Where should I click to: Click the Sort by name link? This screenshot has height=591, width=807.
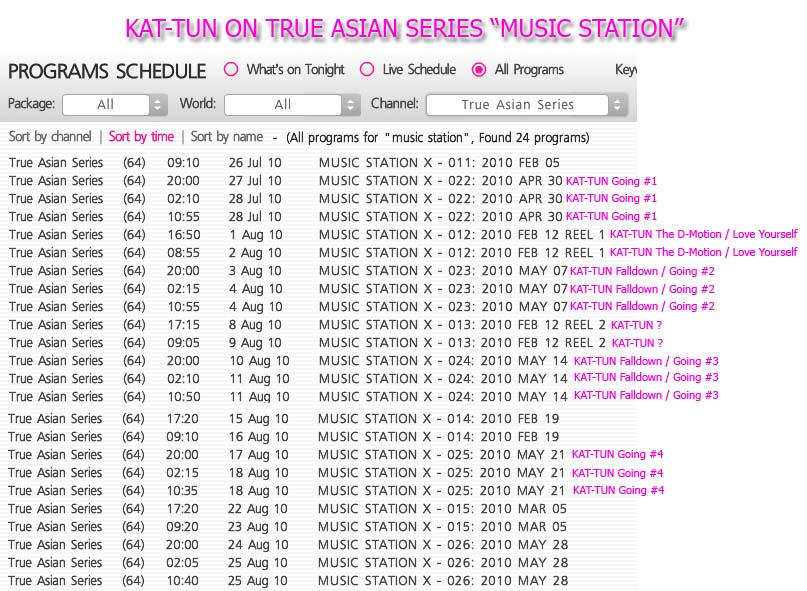[x=226, y=136]
